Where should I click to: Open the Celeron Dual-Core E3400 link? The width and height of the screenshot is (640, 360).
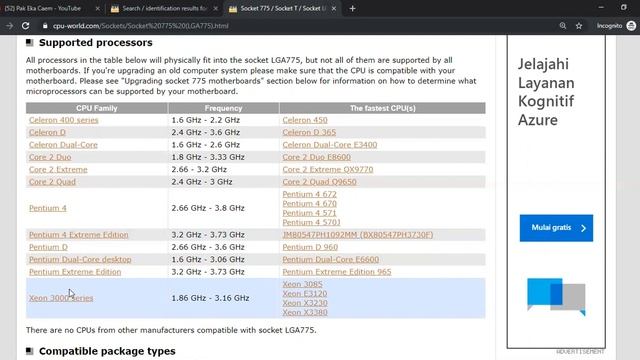coord(330,144)
